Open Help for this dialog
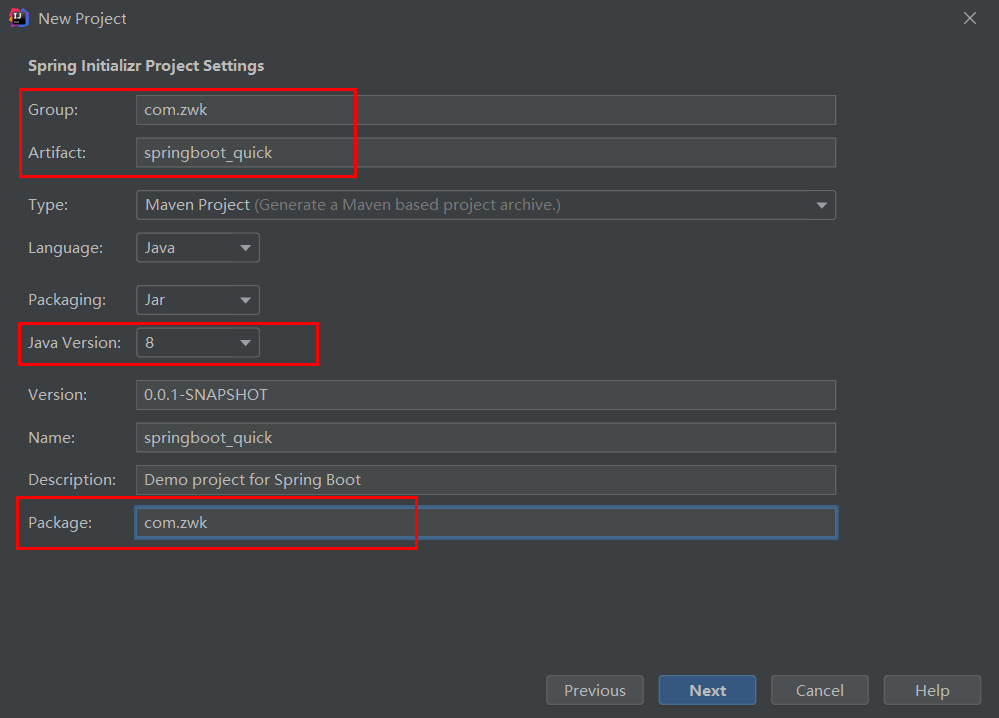 931,690
